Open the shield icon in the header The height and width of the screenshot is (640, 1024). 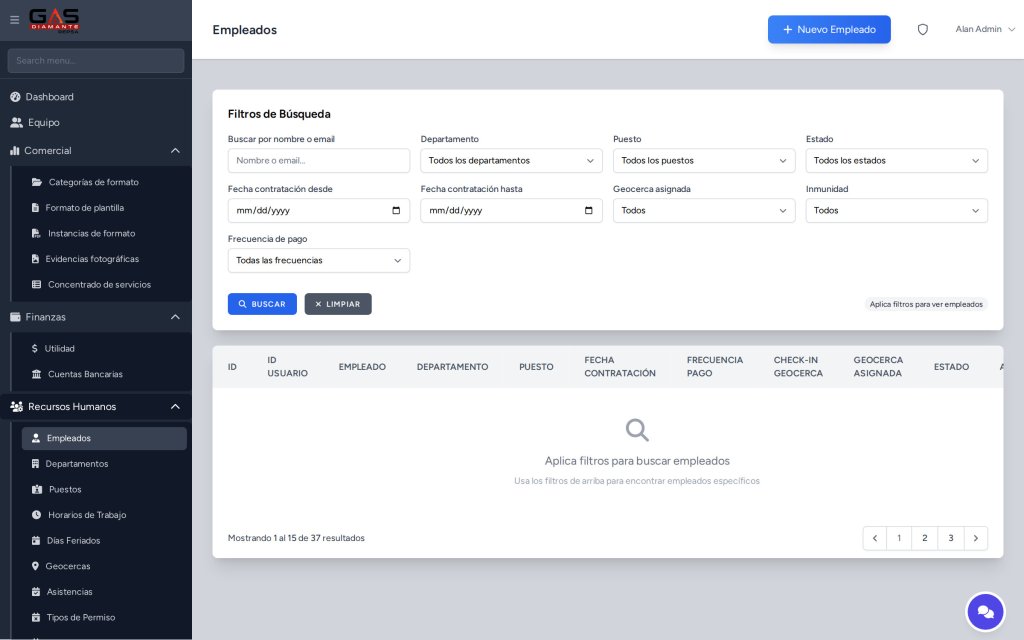pos(922,29)
